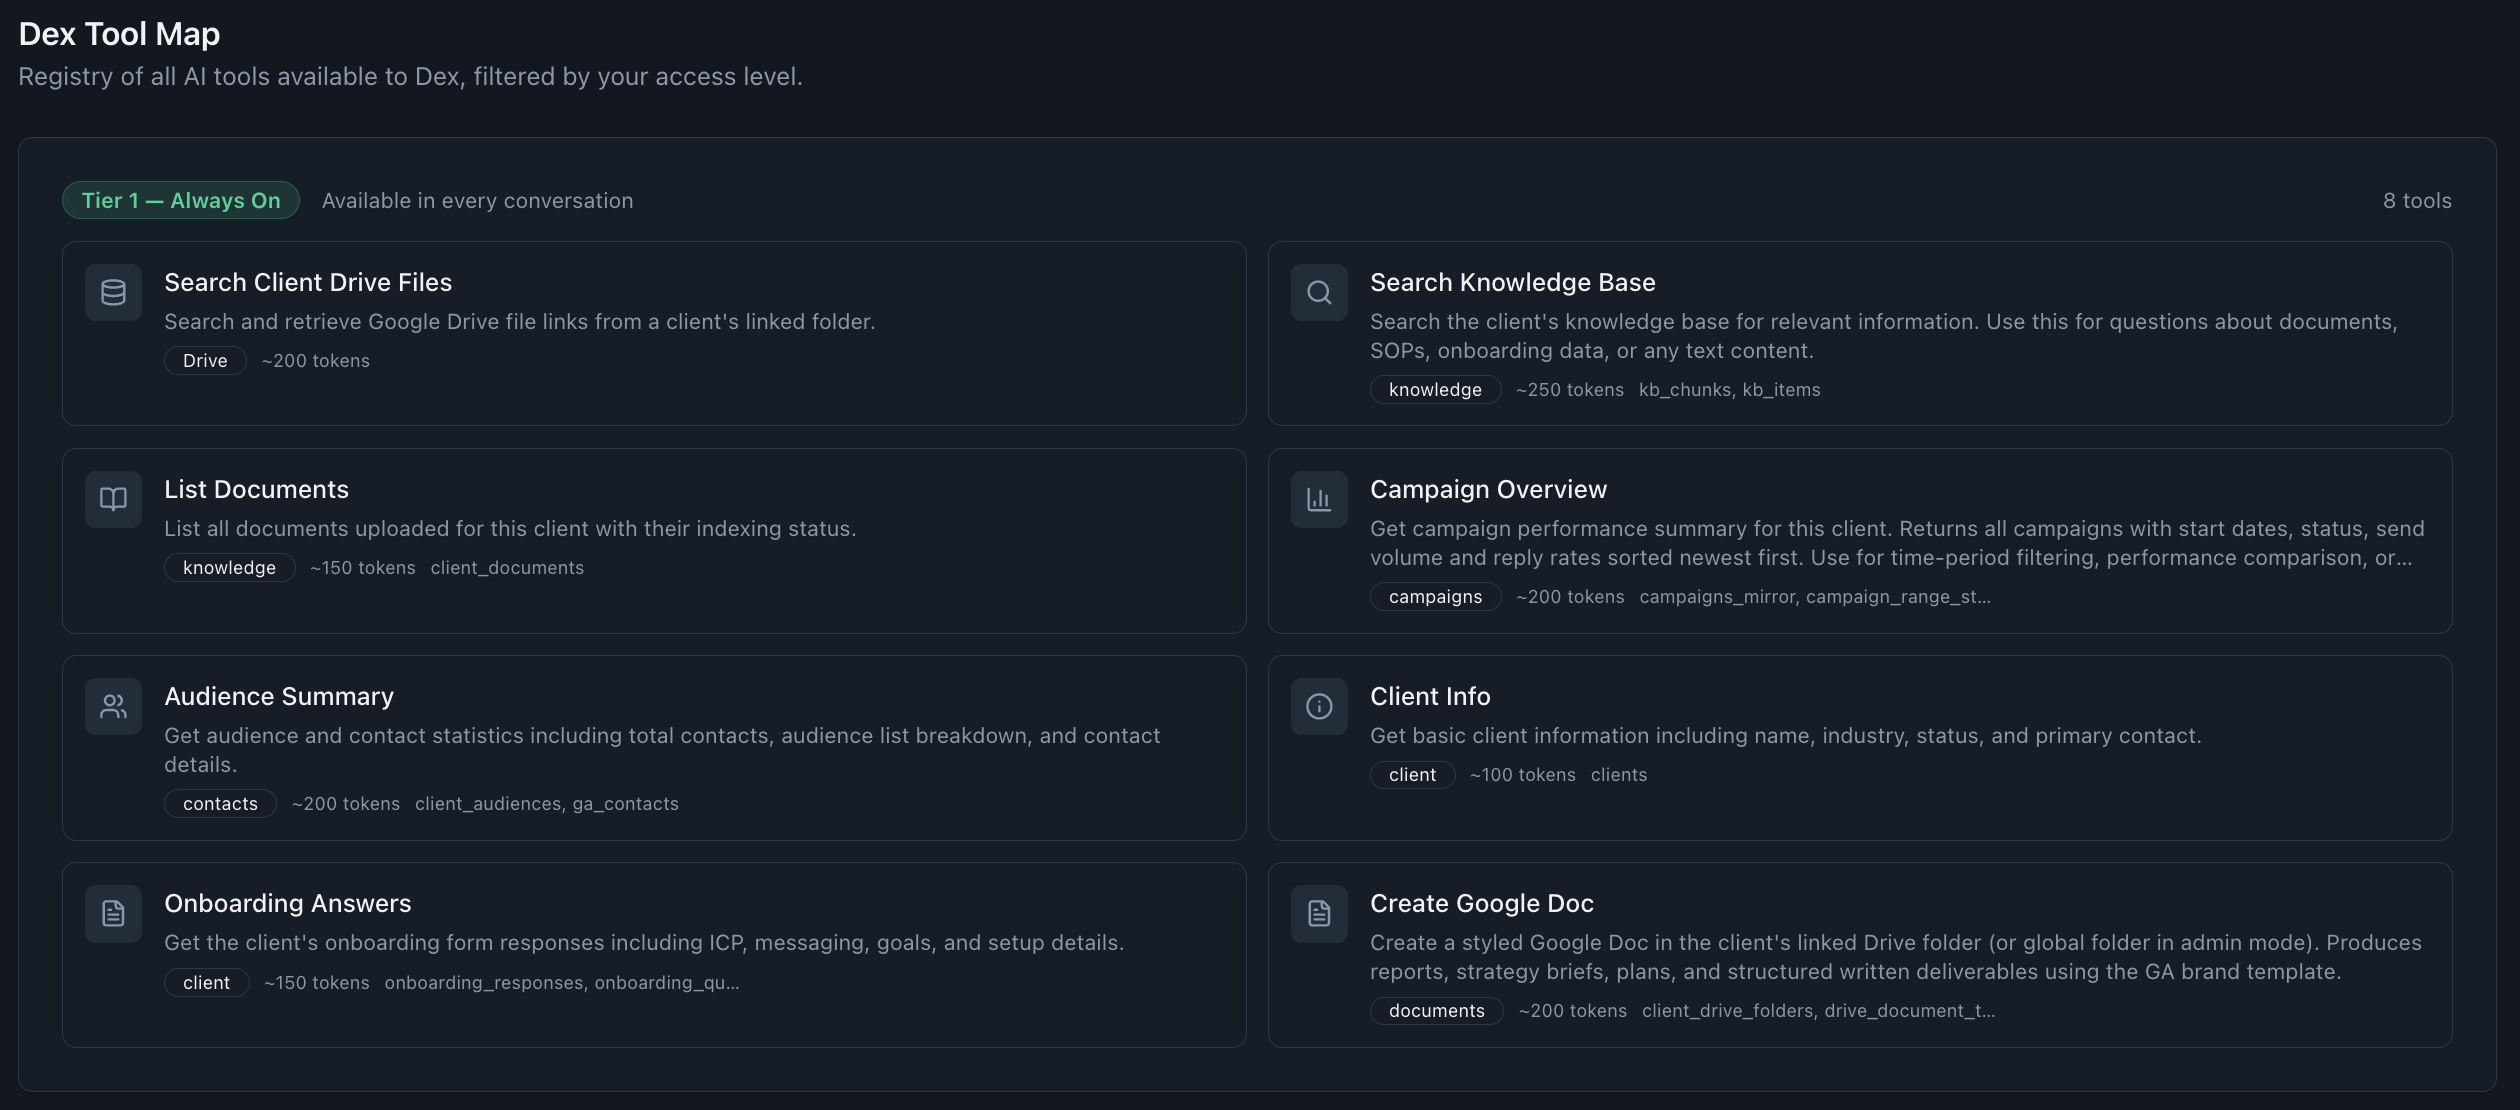
Task: Click the knowledge tag on Search Knowledge Base
Action: (x=1435, y=389)
